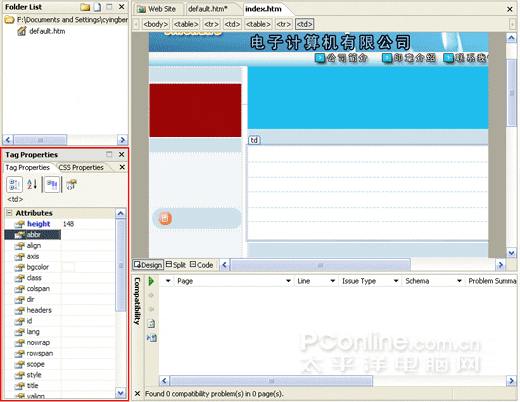
Task: Select the <body> tag in quick tag selector
Action: click(x=155, y=24)
